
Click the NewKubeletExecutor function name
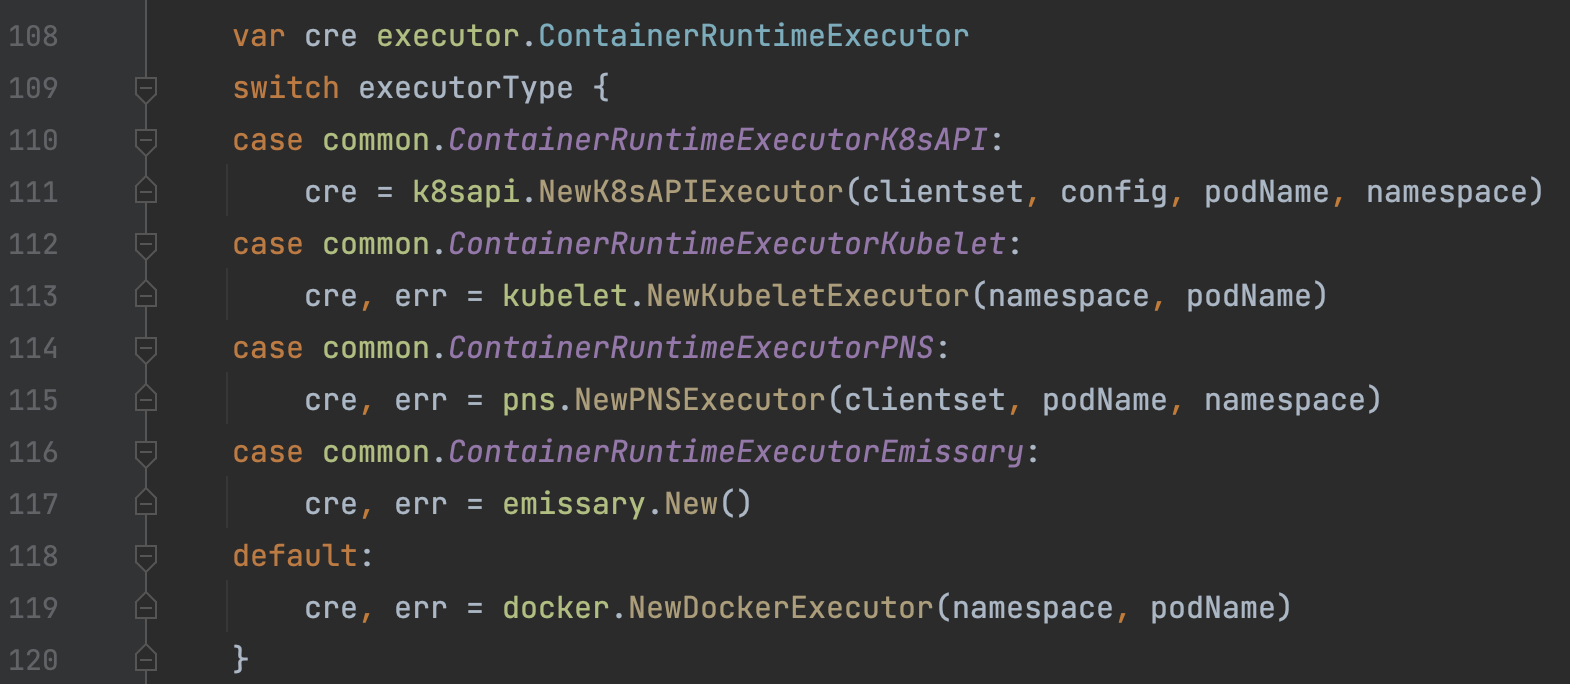click(807, 296)
